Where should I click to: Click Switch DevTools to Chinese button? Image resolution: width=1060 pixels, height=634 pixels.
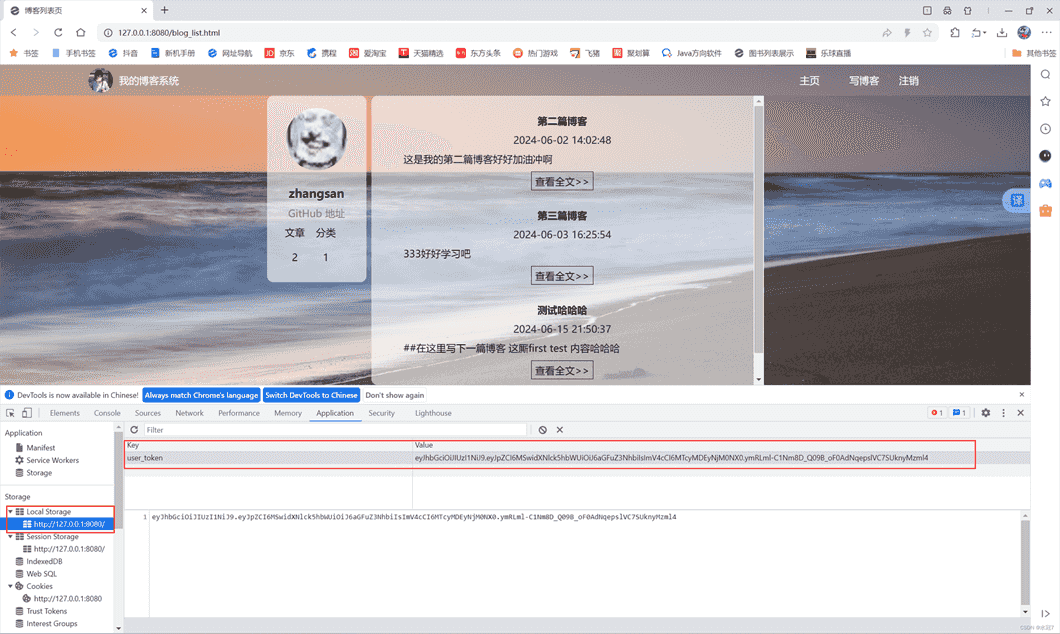click(x=313, y=395)
